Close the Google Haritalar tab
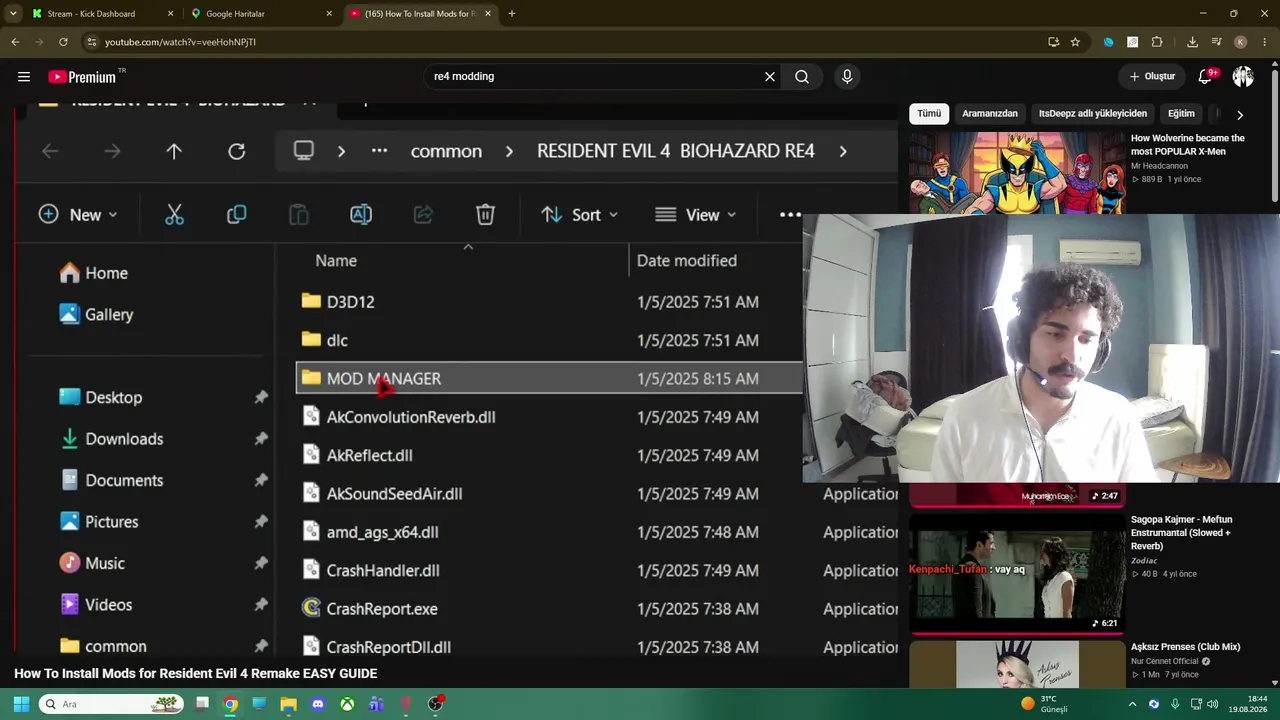 coord(329,14)
